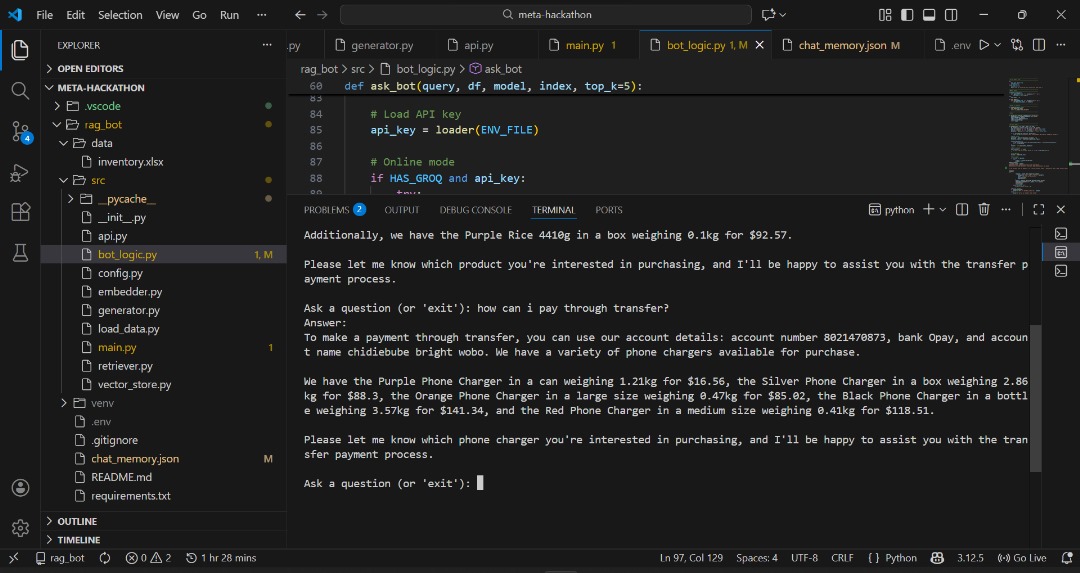Open Explorer Views and More Actions ellipsis

point(267,45)
